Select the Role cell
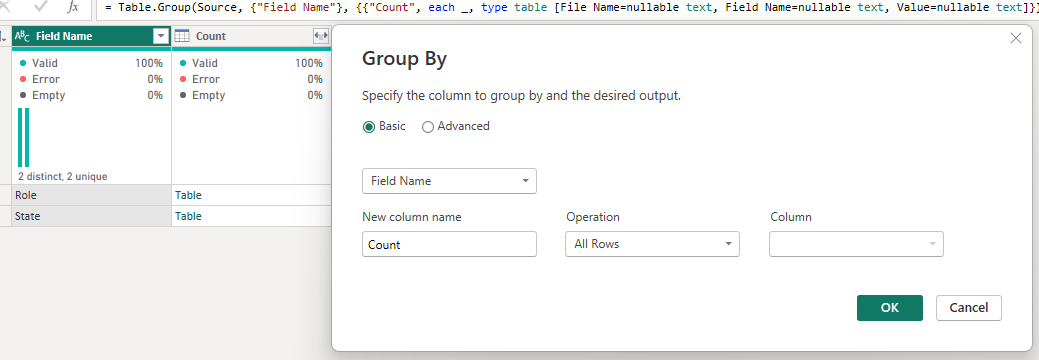 [91, 195]
